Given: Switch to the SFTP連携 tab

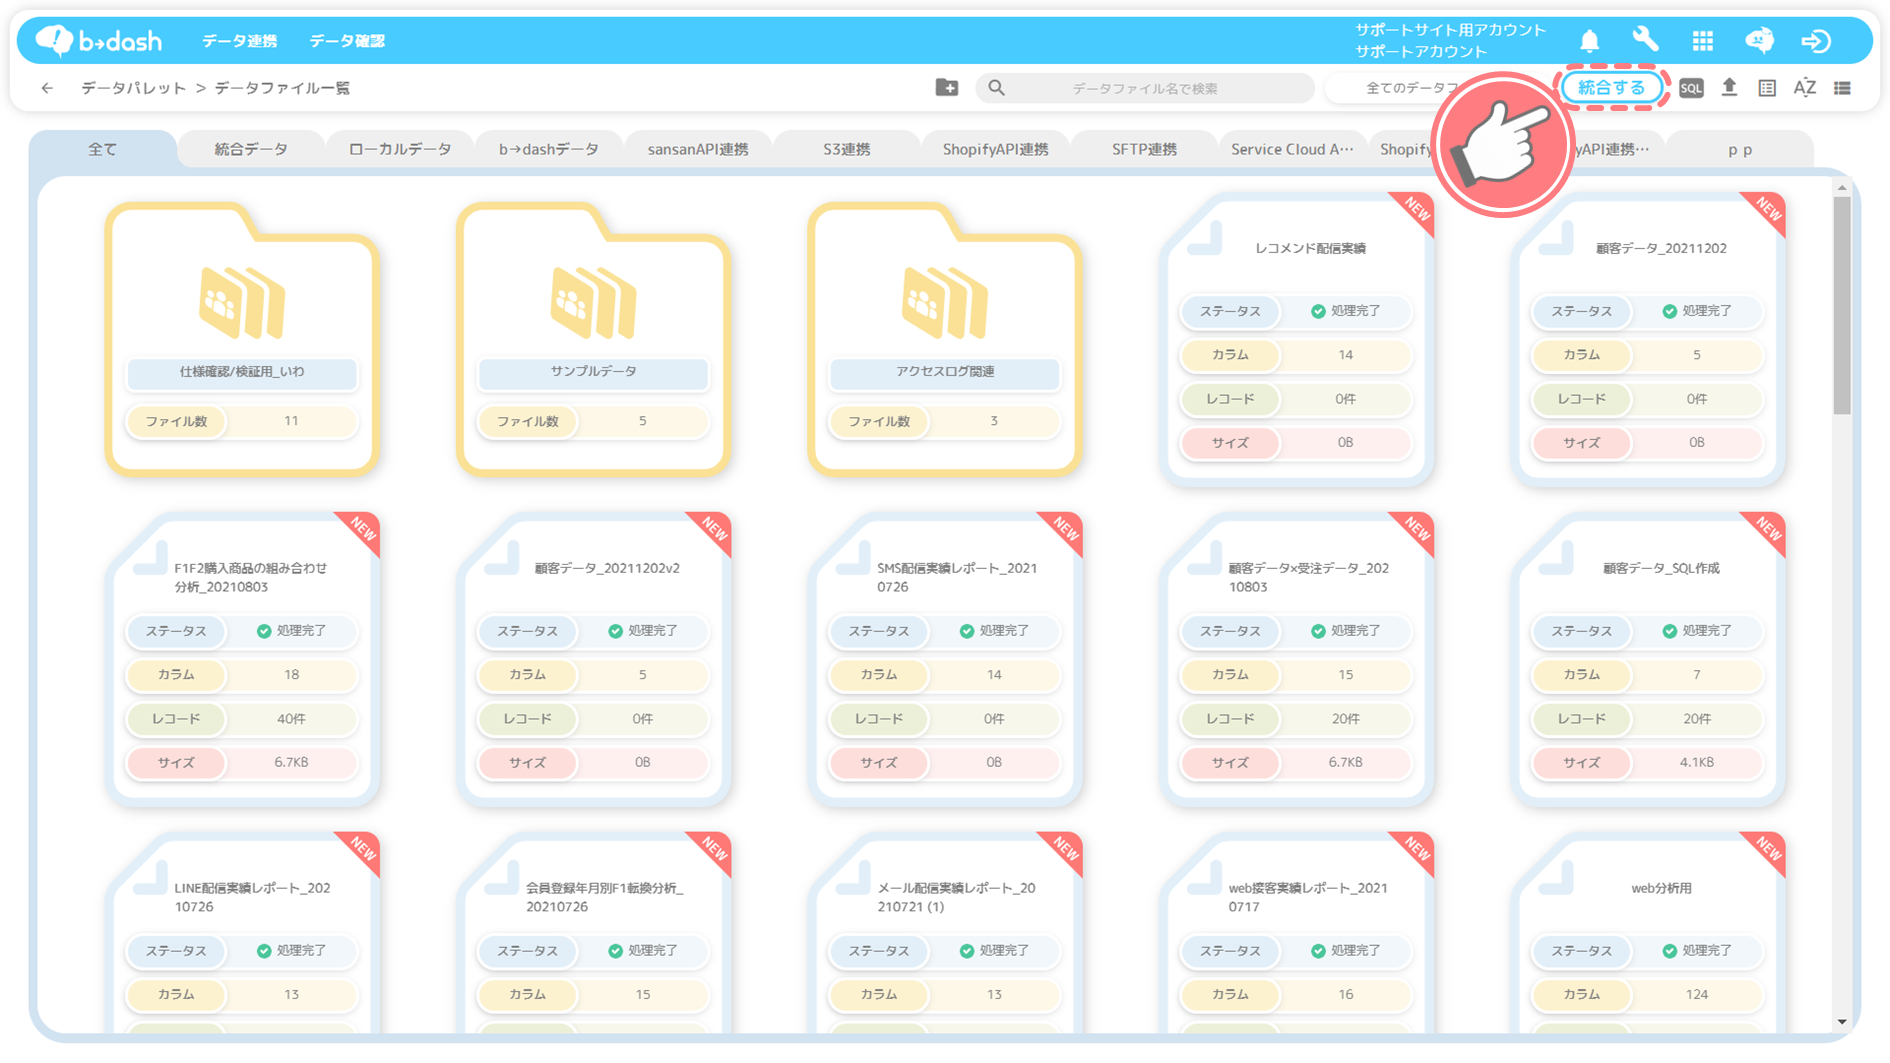Looking at the screenshot, I should (x=1145, y=149).
